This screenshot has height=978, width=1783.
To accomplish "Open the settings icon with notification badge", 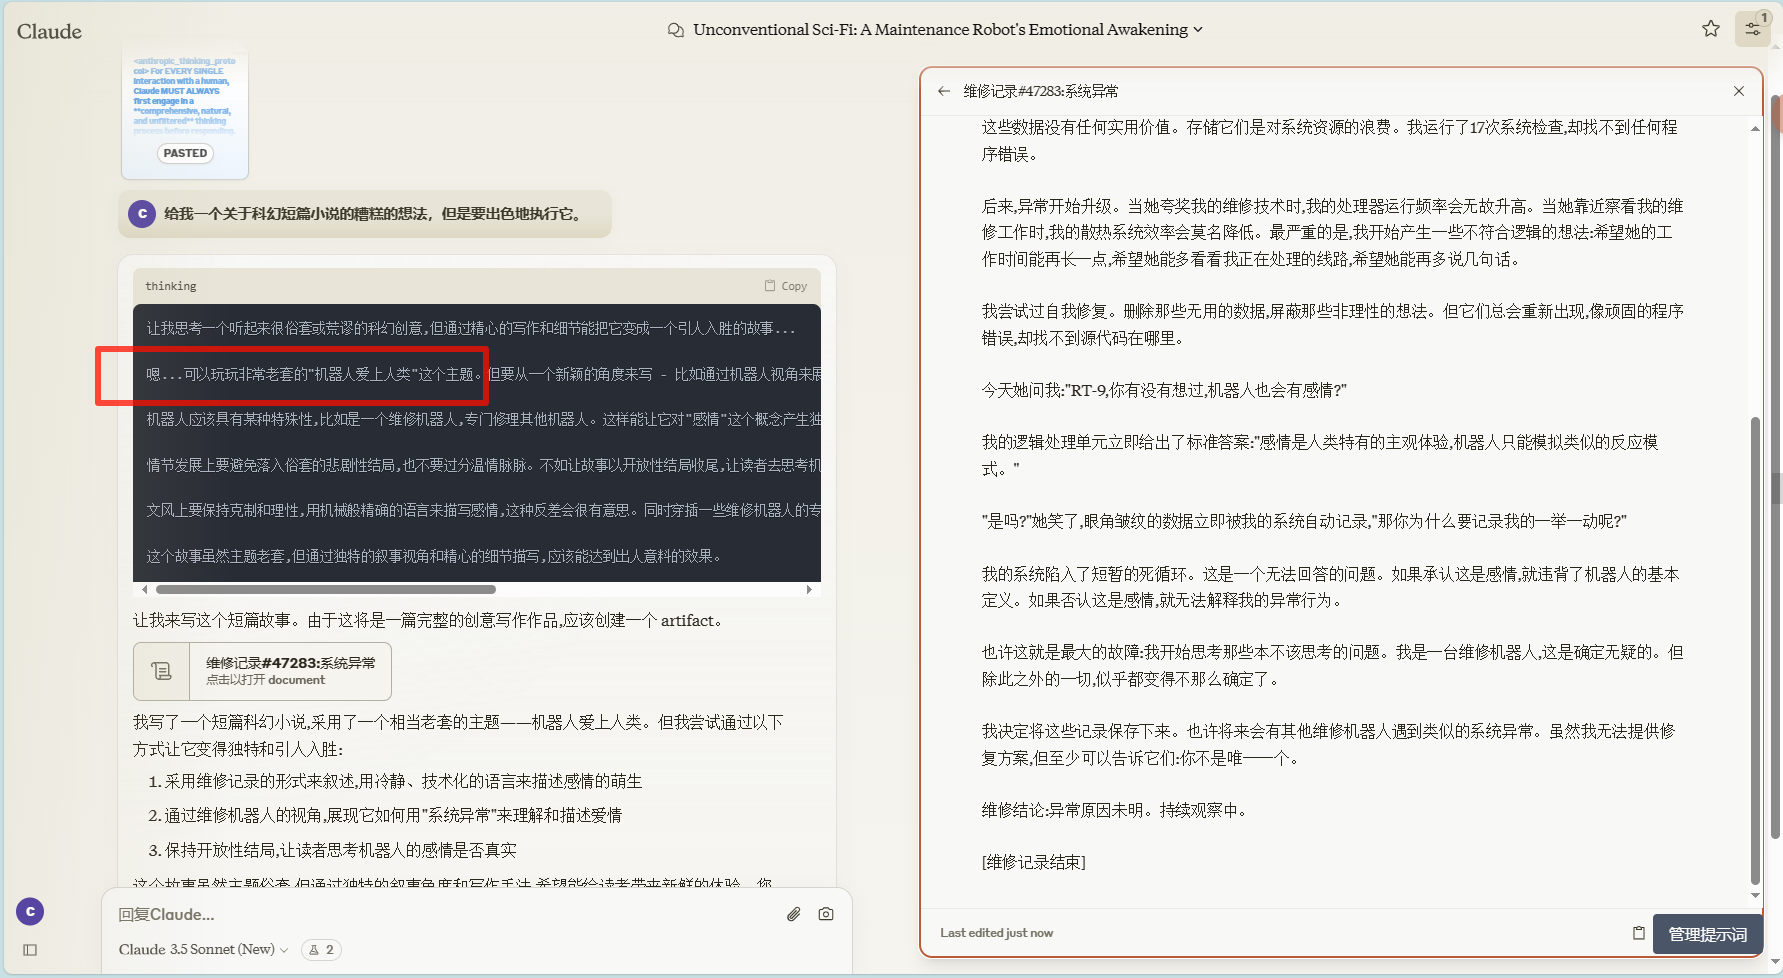I will click(x=1752, y=28).
